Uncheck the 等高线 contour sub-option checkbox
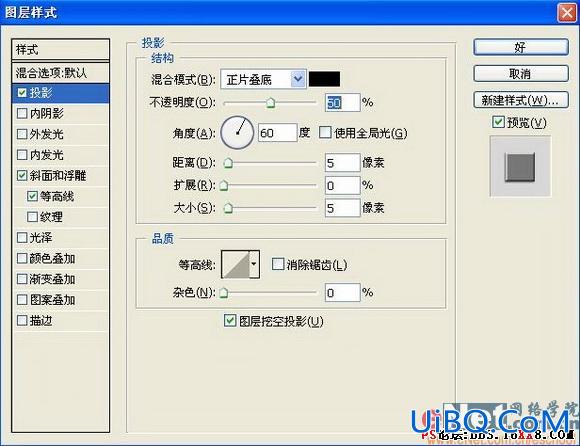This screenshot has width=580, height=446. tap(33, 196)
